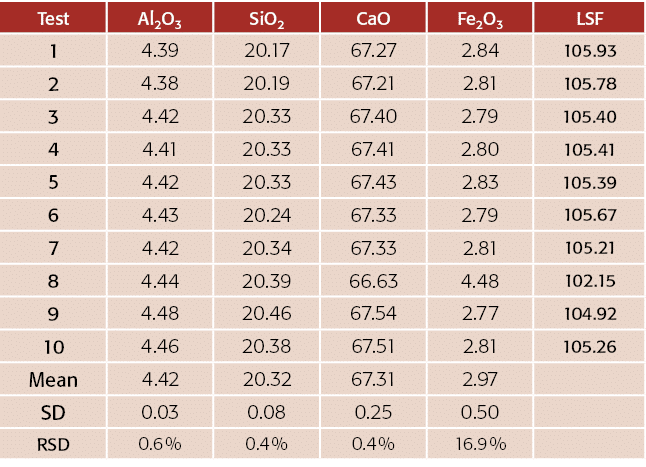
Task: Select test number 10 row label
Action: (54, 347)
